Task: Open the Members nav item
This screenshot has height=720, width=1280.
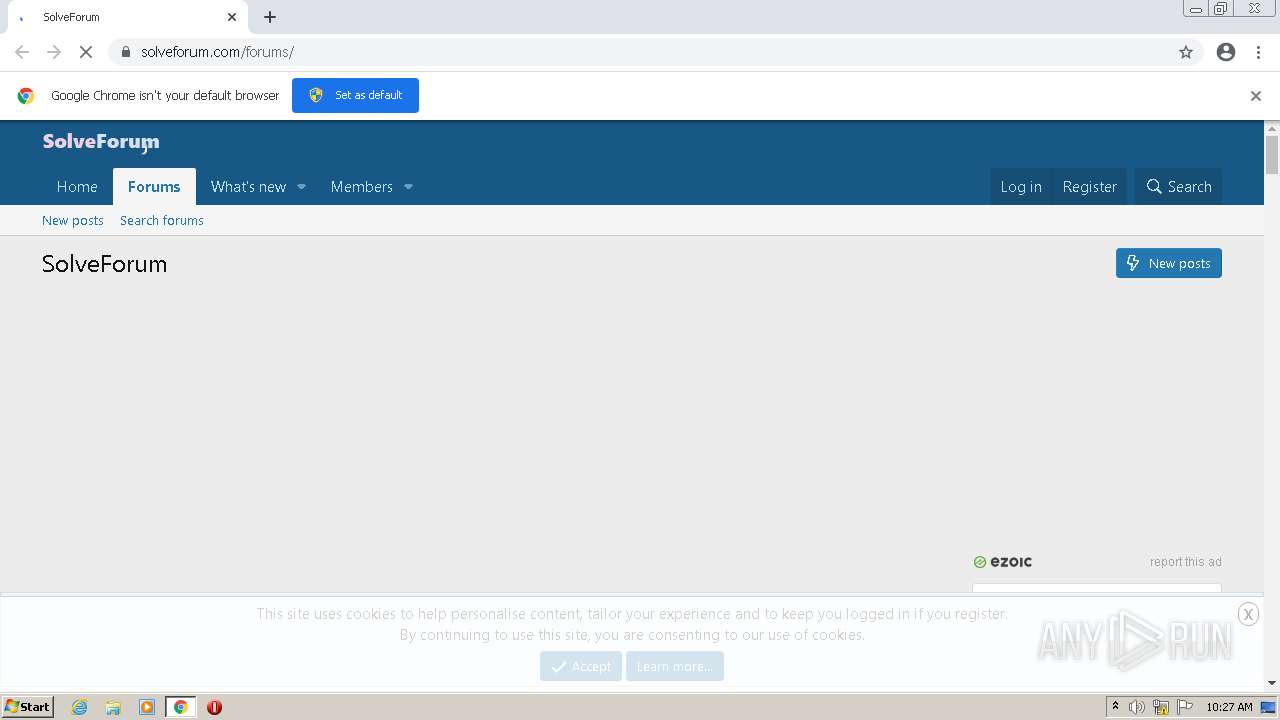Action: [361, 187]
